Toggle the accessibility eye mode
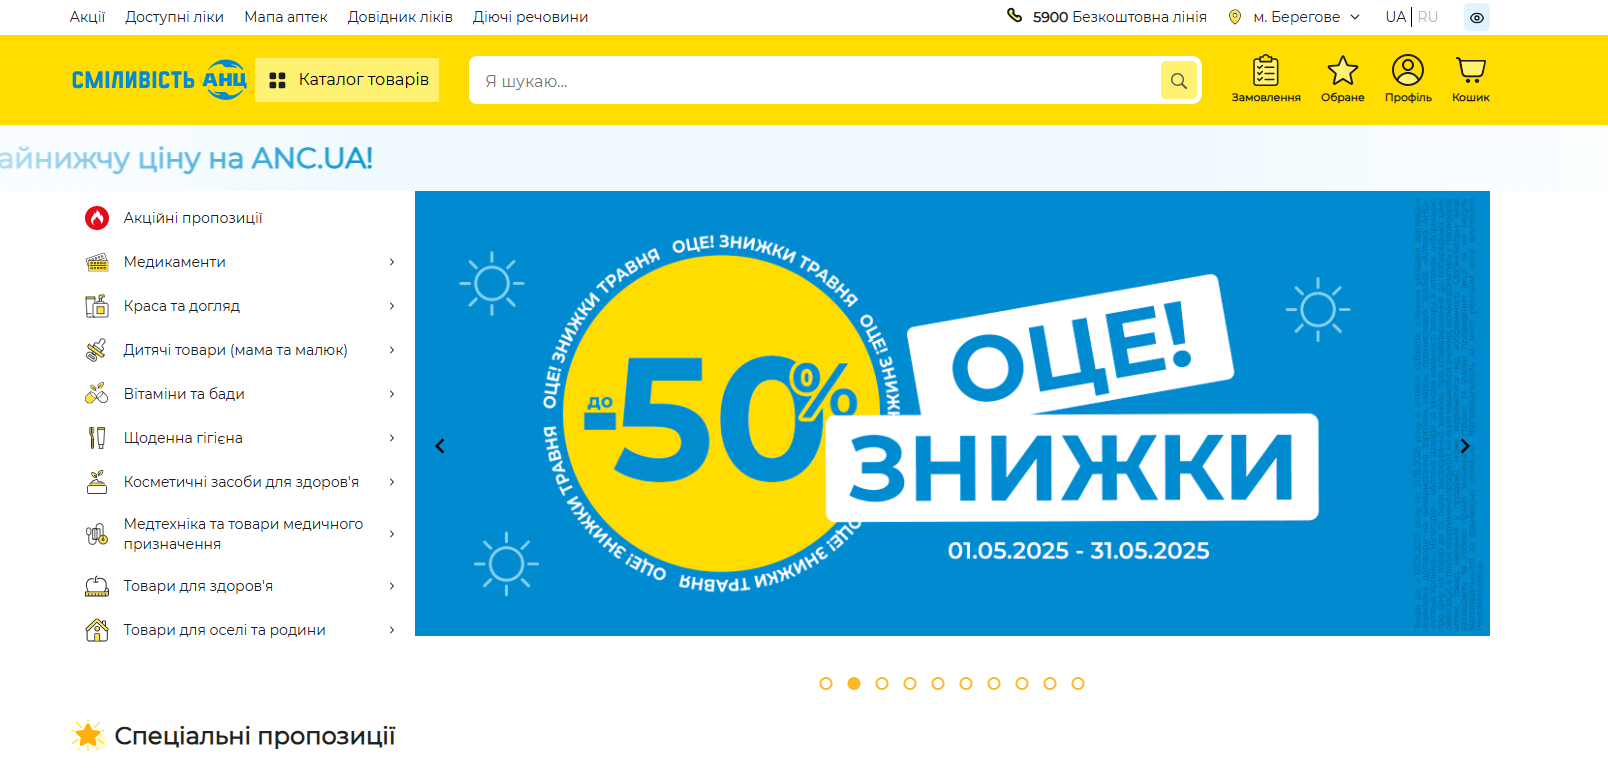The image size is (1608, 770). pyautogui.click(x=1477, y=17)
